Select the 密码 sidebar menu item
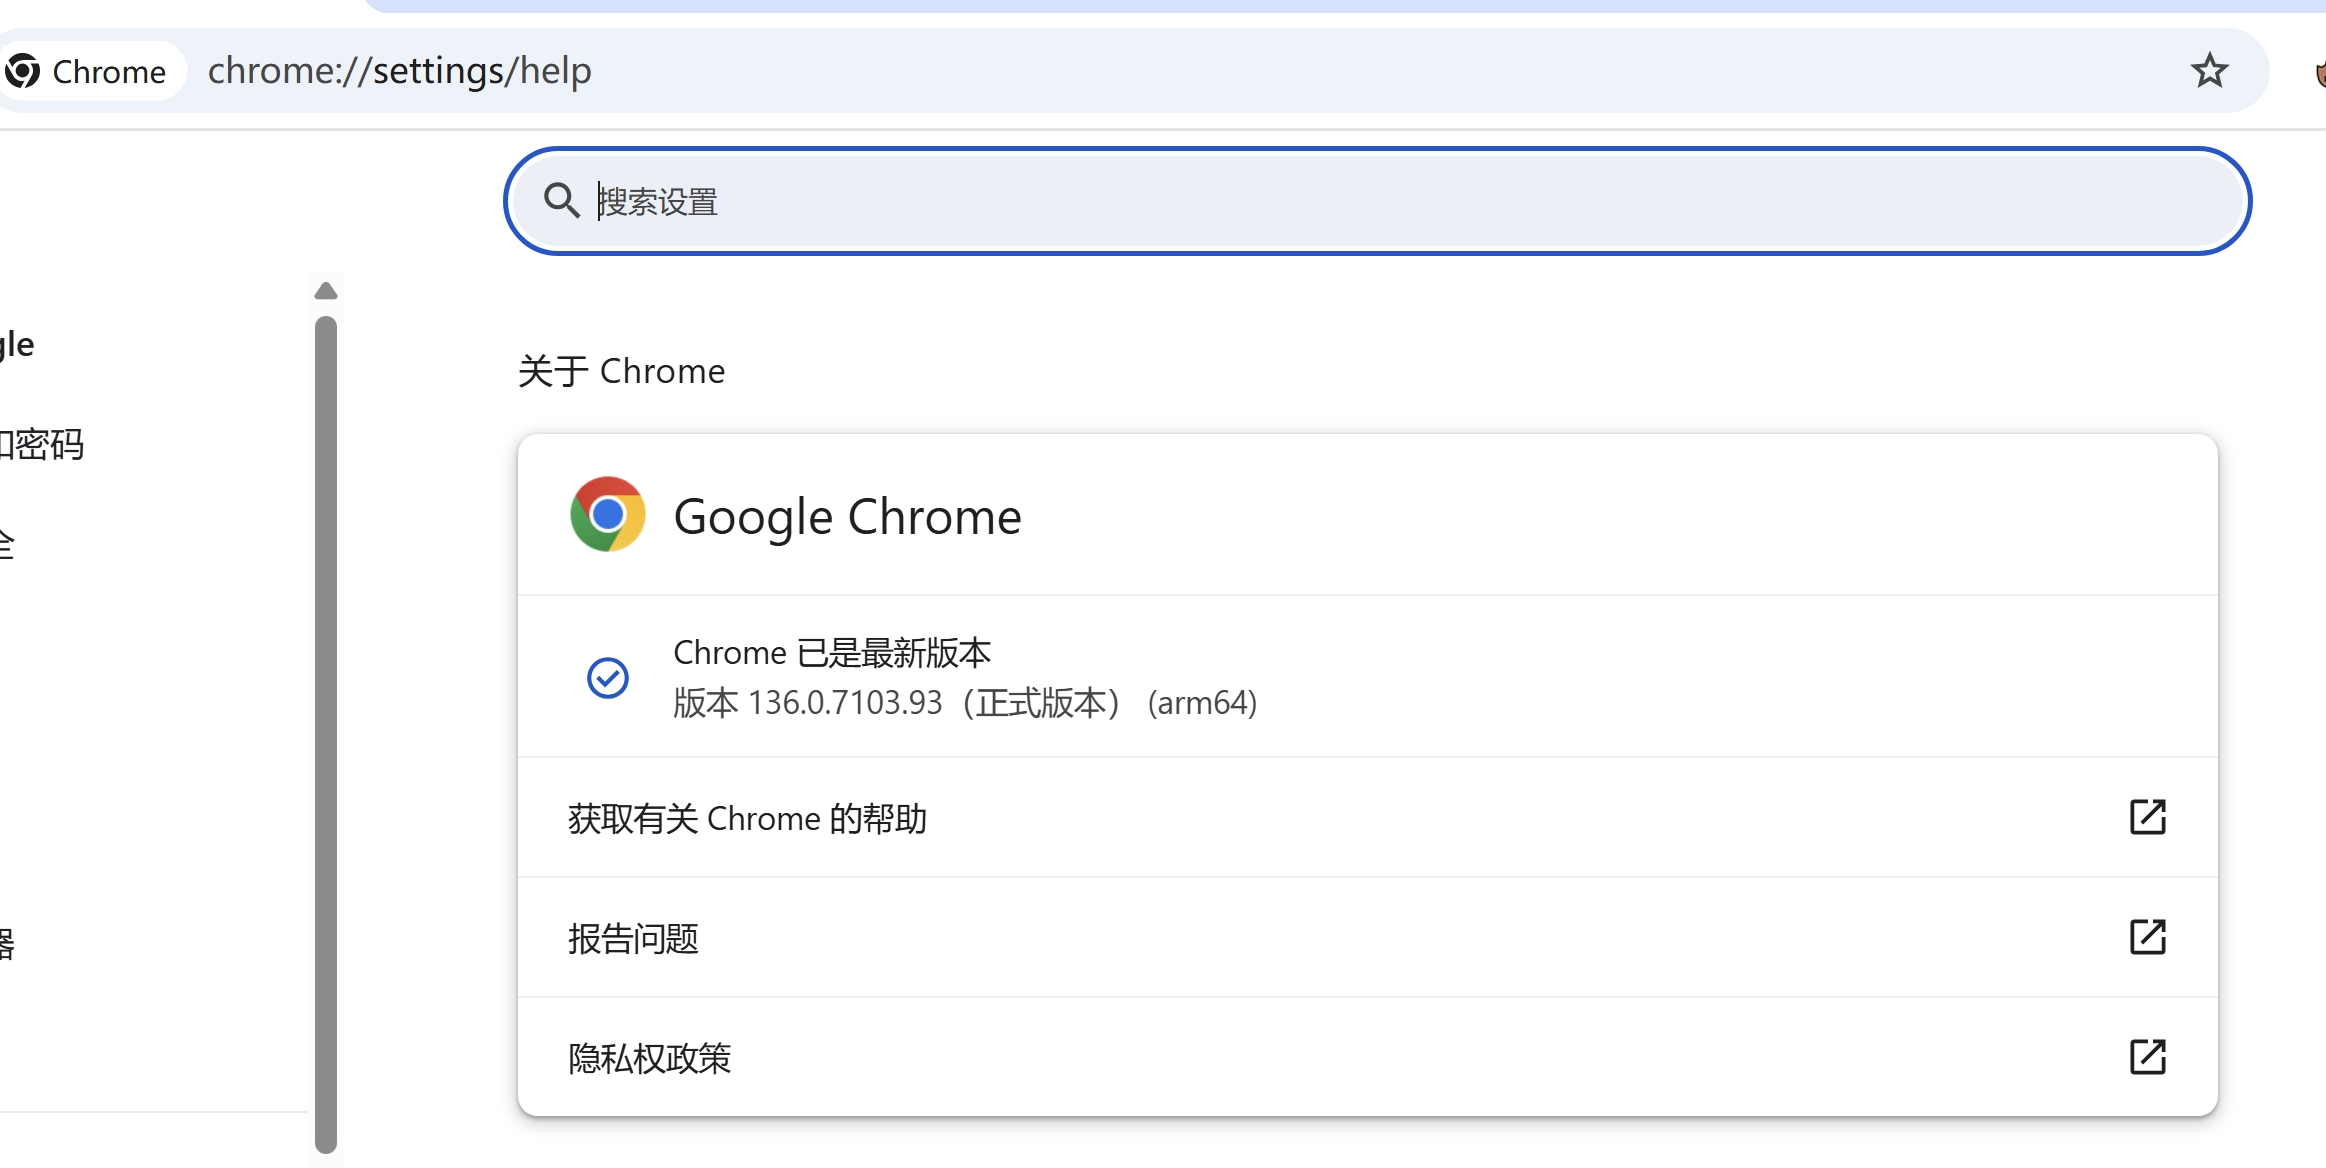Screen dimensions: 2326x1168 42,444
